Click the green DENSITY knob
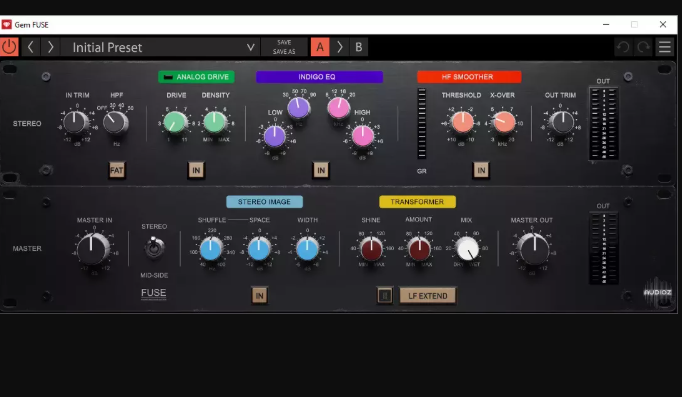 coord(215,122)
